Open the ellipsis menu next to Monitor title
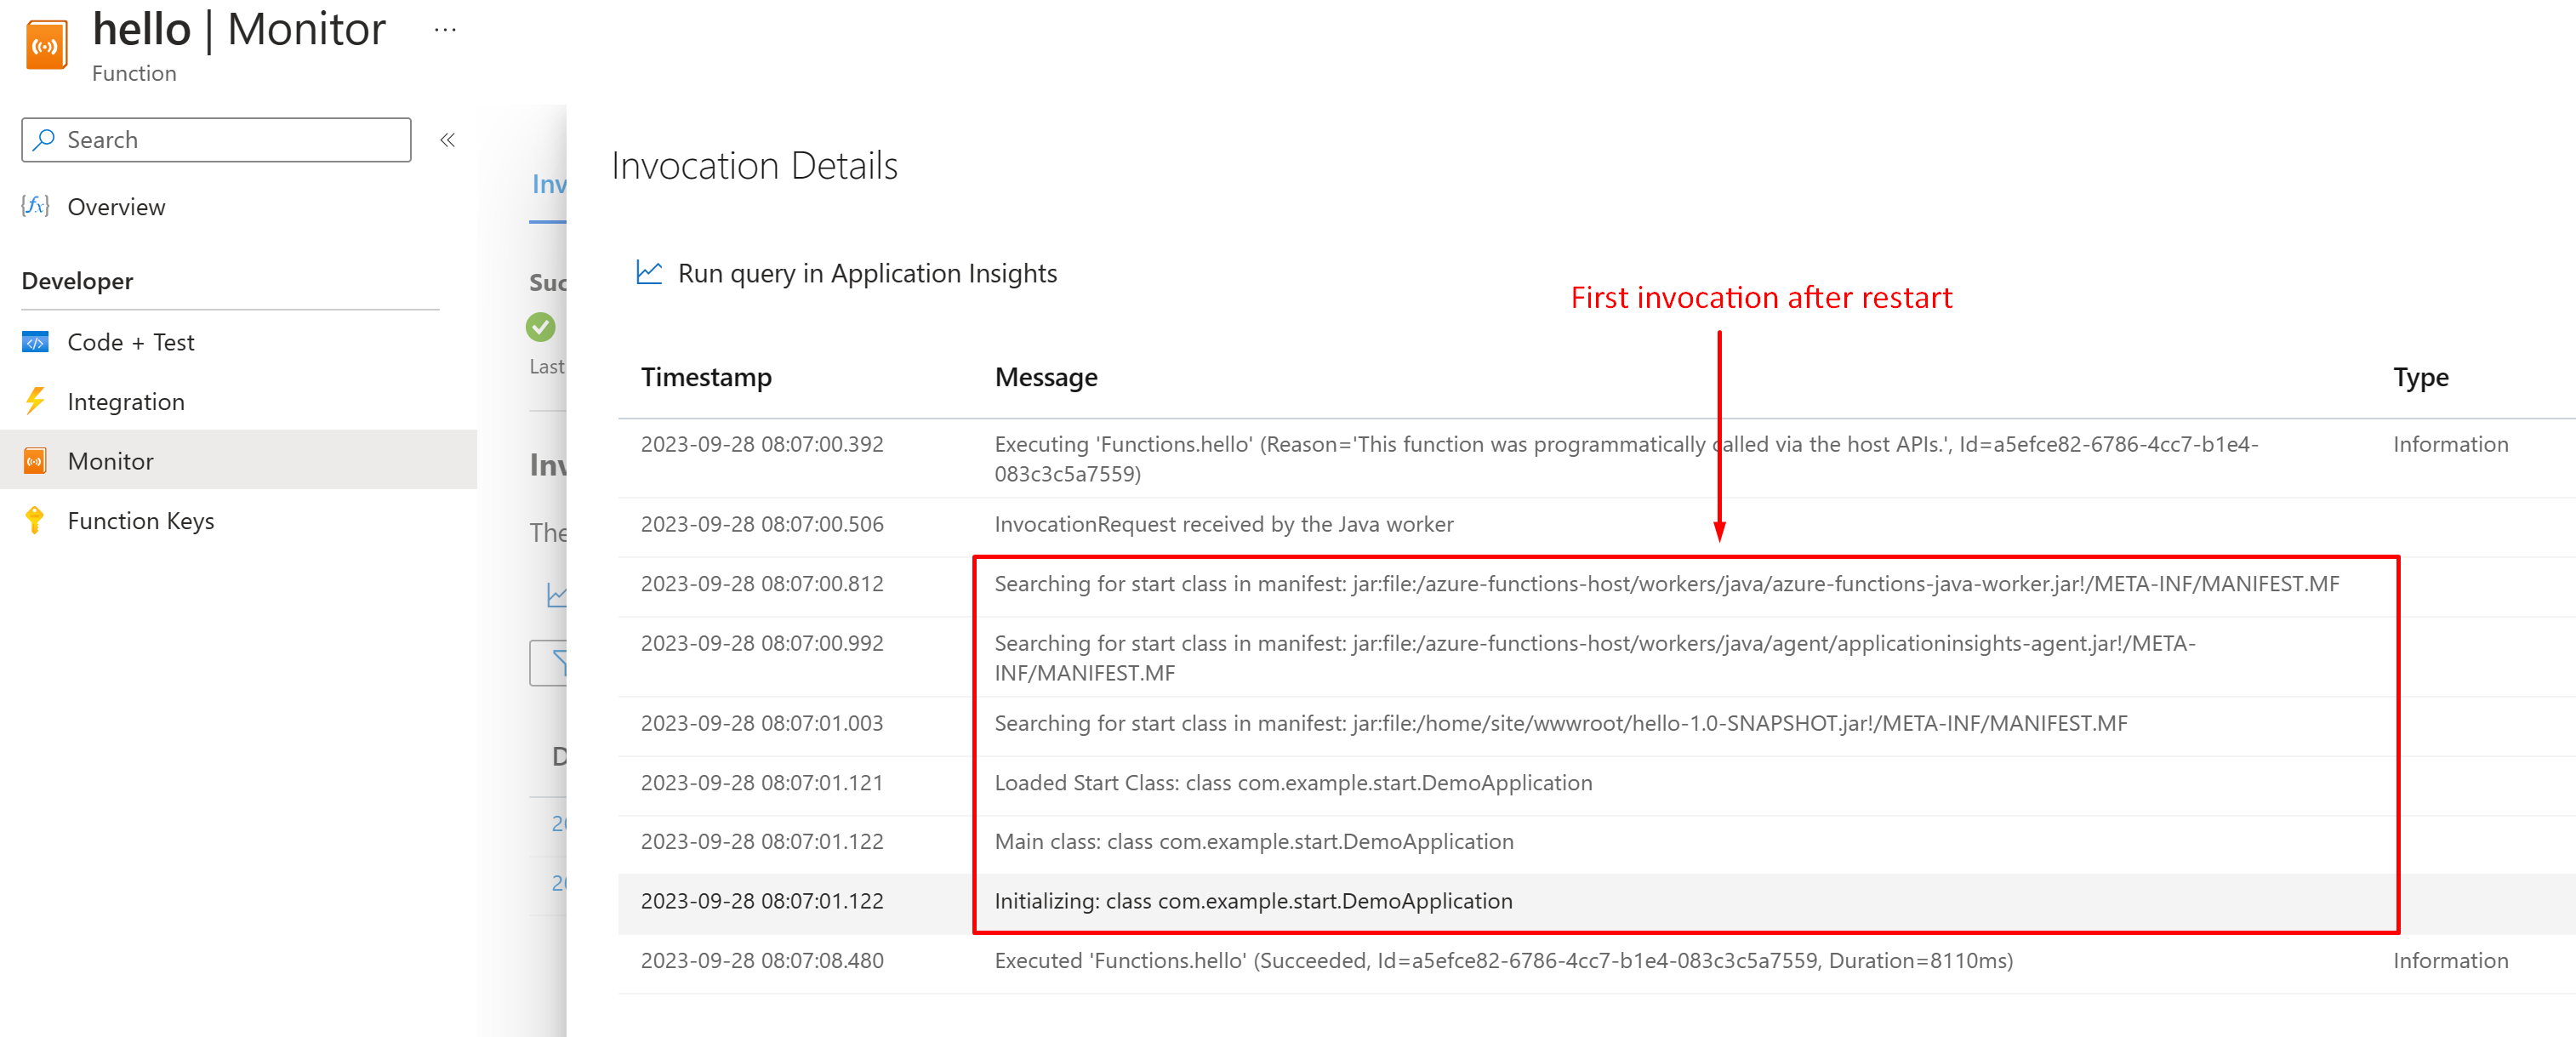 pos(444,28)
